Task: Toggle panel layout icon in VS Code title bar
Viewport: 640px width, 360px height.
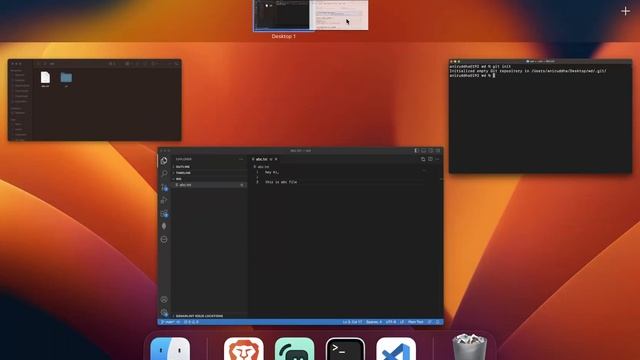Action: tap(423, 151)
